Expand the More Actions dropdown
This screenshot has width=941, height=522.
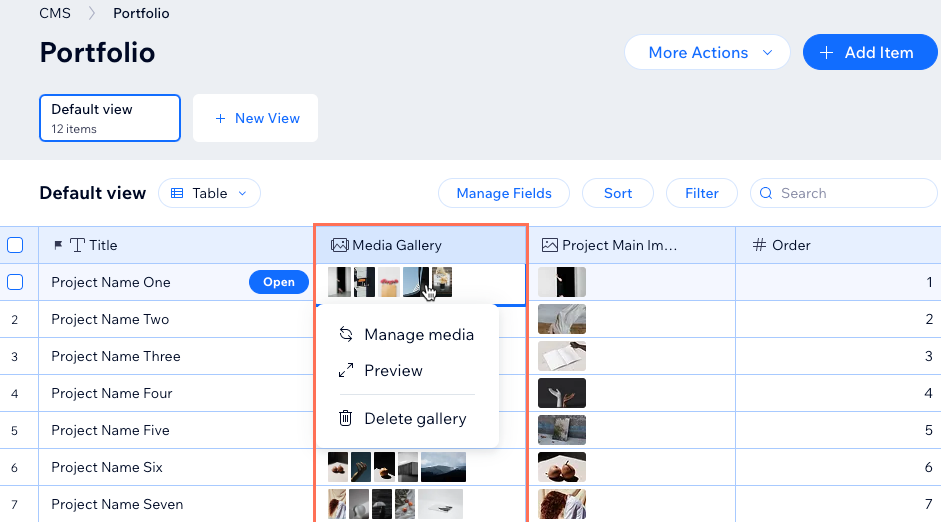click(x=707, y=52)
